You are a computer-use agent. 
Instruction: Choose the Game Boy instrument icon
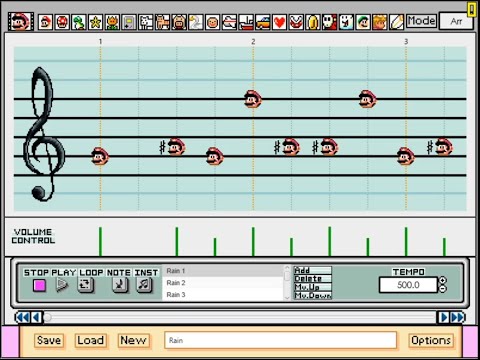(x=129, y=22)
